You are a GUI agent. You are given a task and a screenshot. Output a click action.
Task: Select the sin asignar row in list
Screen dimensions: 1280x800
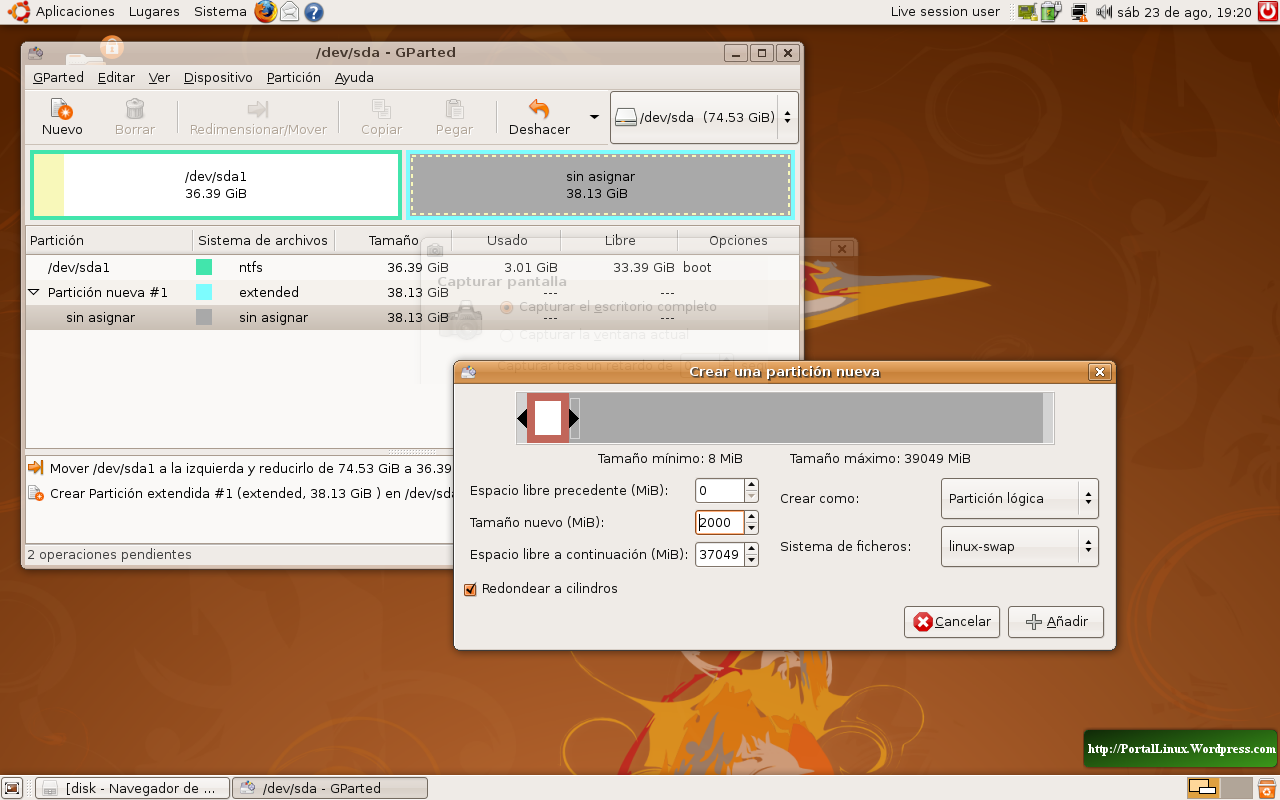(412, 317)
